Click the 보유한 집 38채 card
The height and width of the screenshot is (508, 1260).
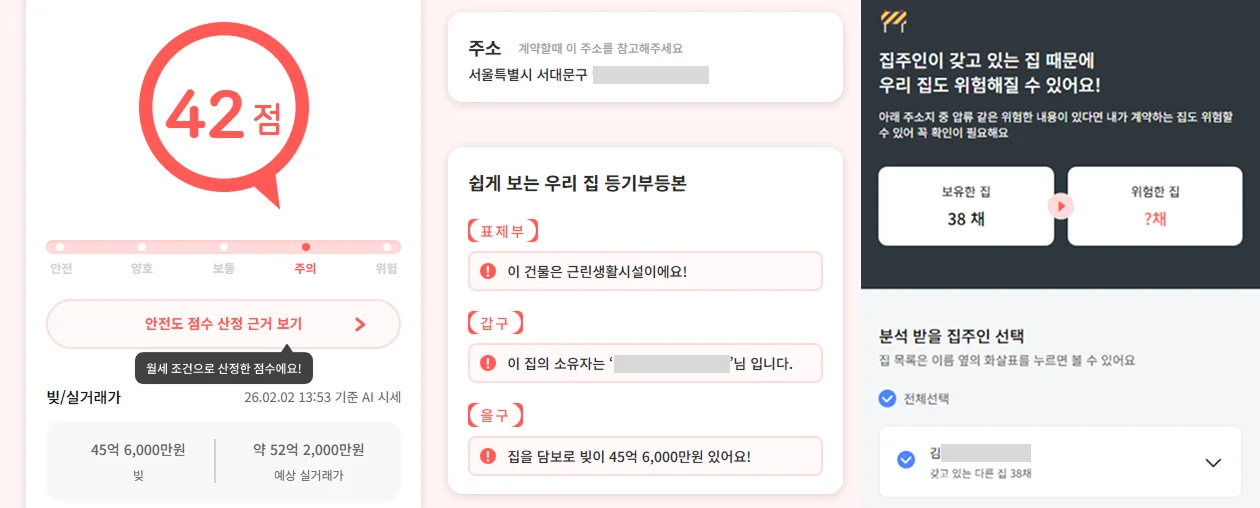click(965, 206)
